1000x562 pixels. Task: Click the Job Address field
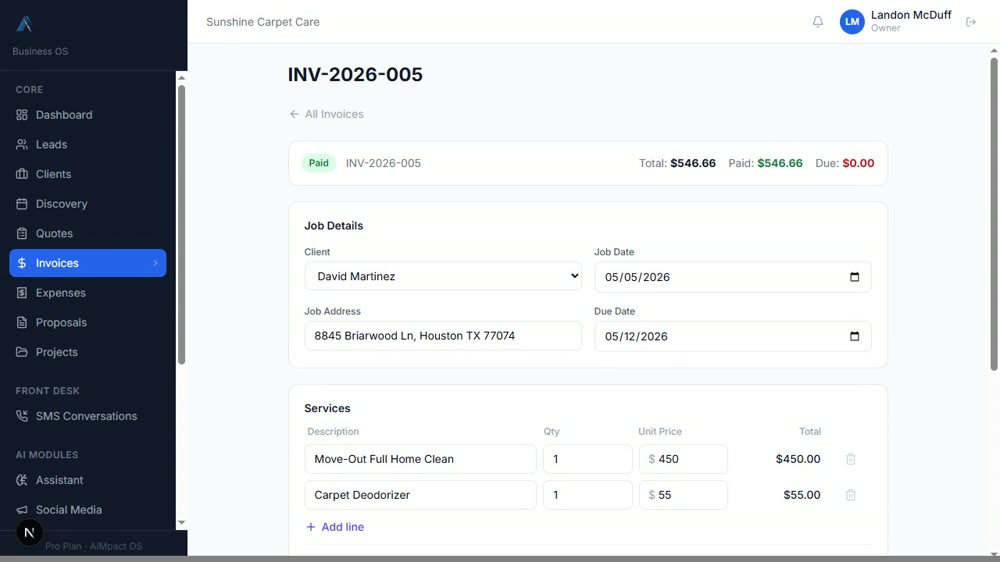tap(443, 336)
